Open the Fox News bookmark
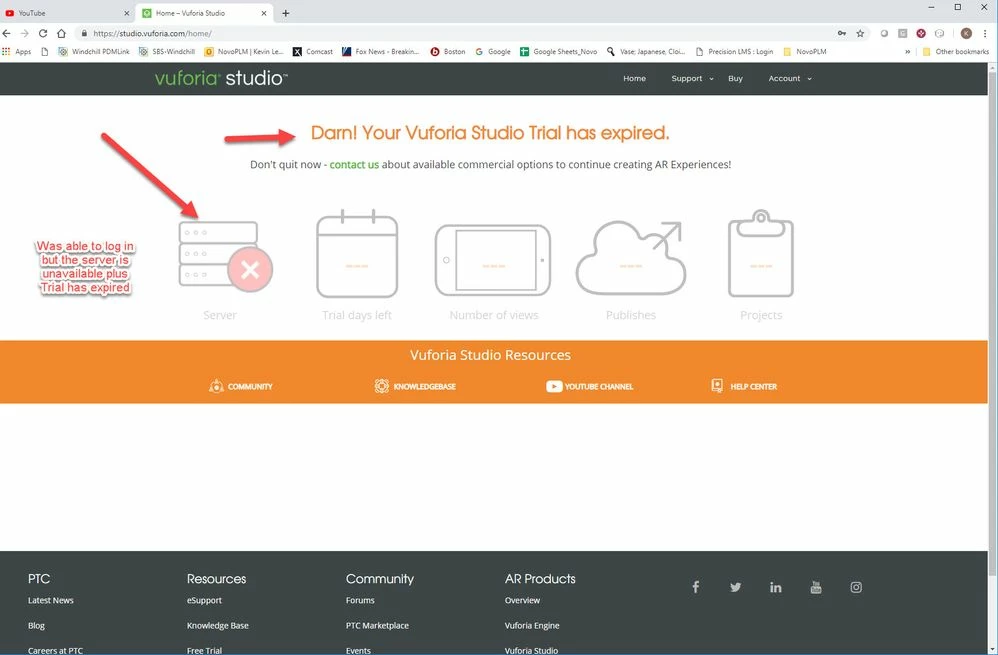This screenshot has width=998, height=655. [381, 52]
